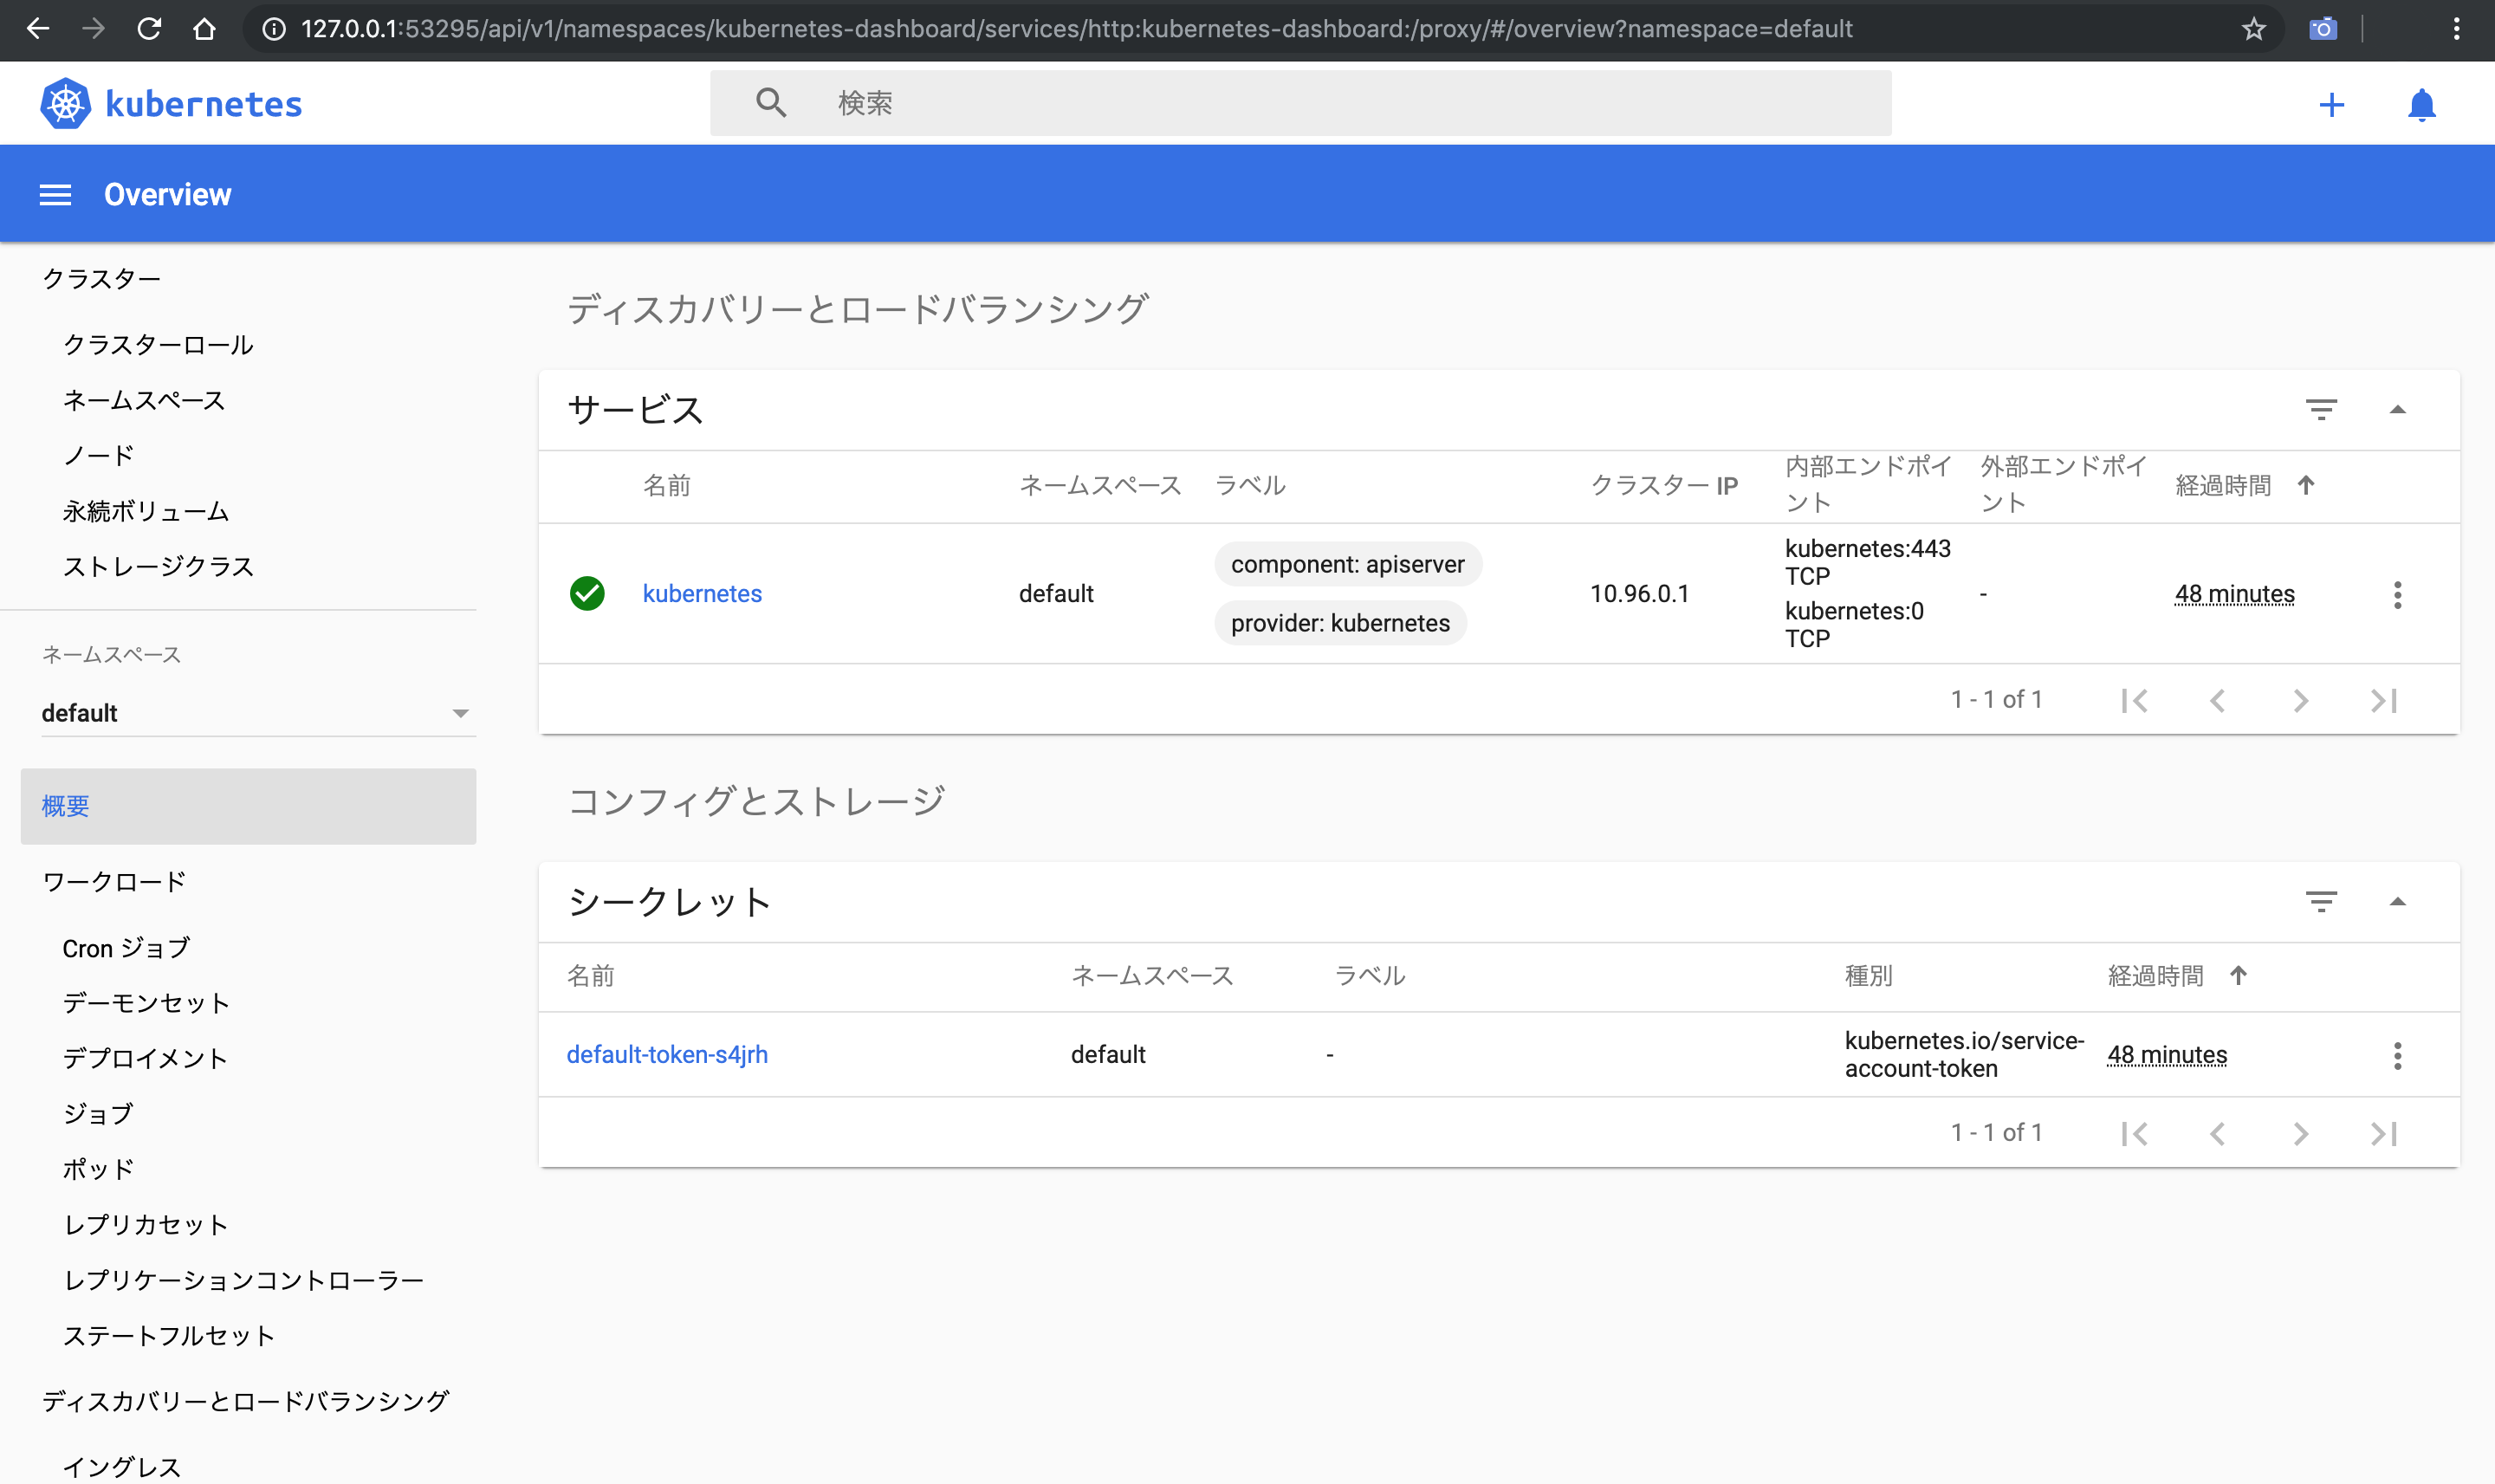
Task: Go to previous page in サービス pagination
Action: tap(2217, 700)
